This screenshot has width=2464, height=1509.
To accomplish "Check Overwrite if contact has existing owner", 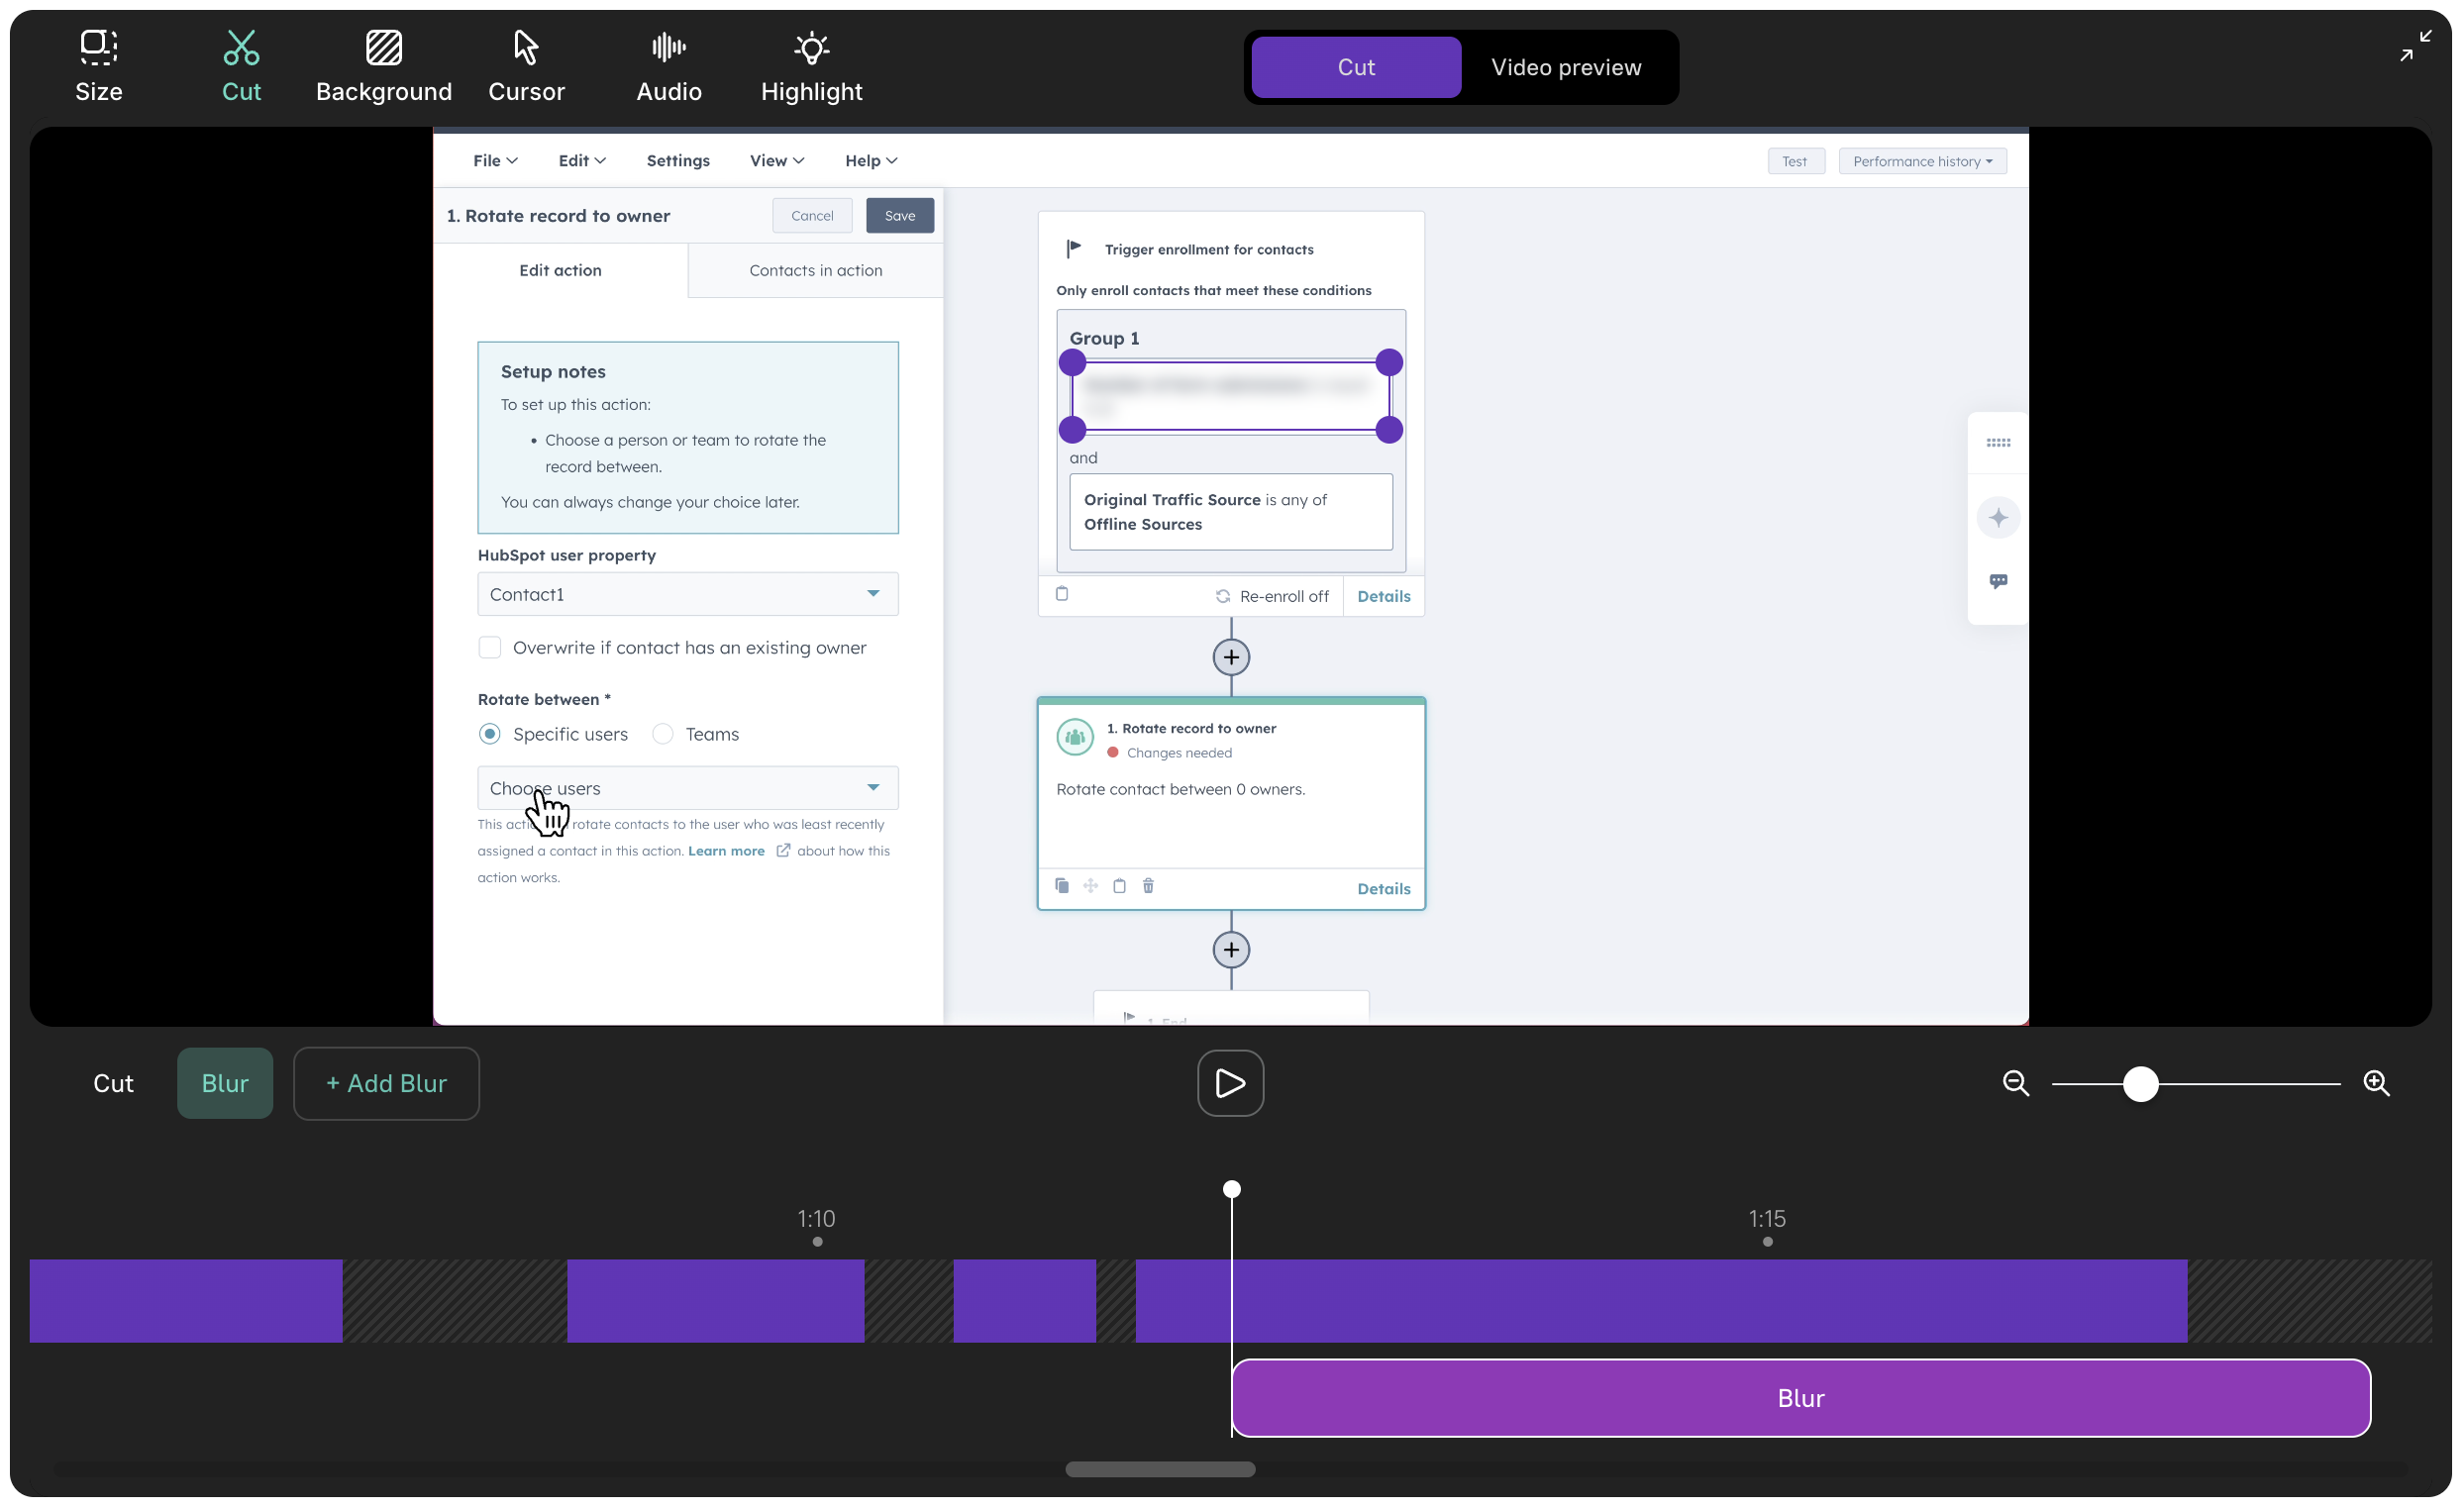I will pyautogui.click(x=489, y=647).
